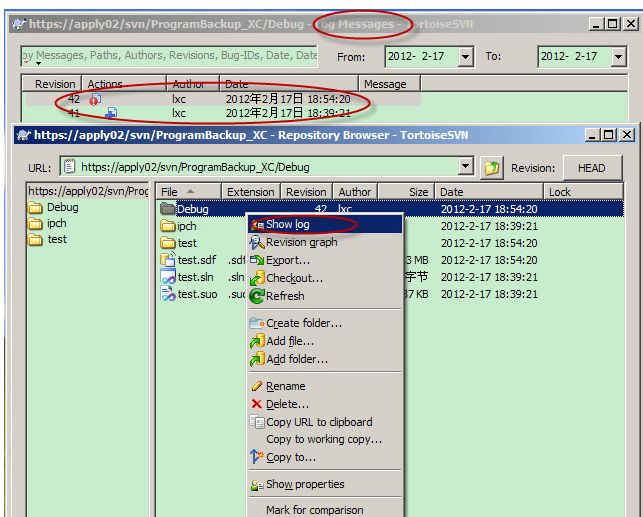Choose Checkout... from the context menu
The width and height of the screenshot is (643, 517).
coord(294,278)
